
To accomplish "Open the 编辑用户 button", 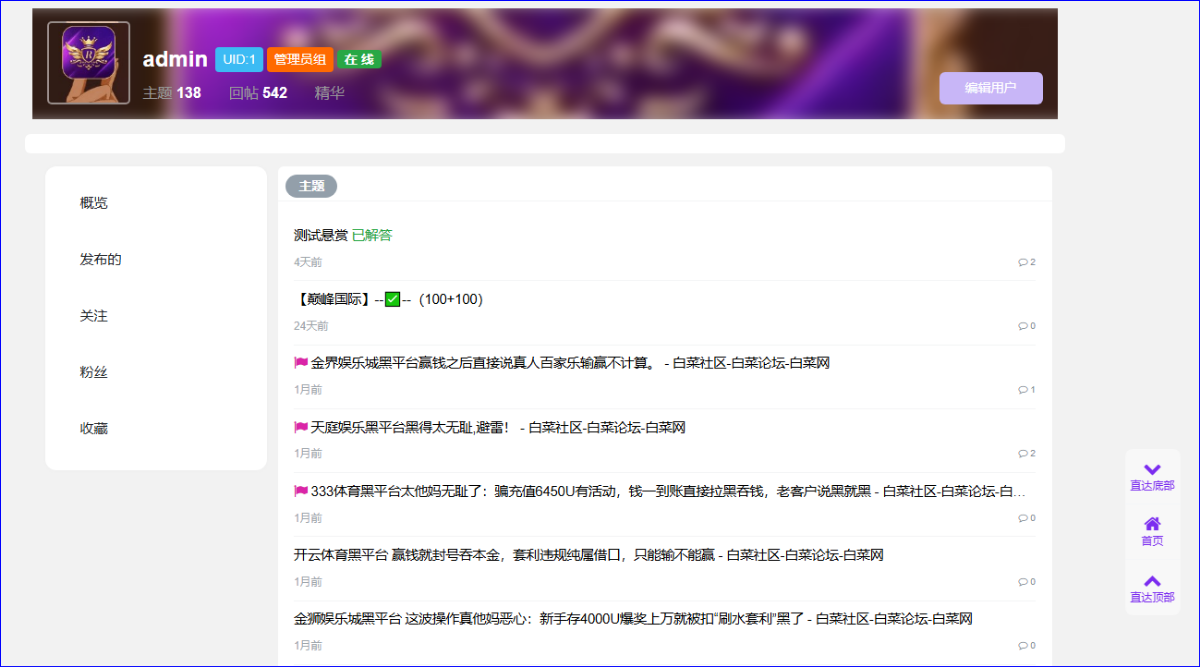I will pyautogui.click(x=991, y=88).
